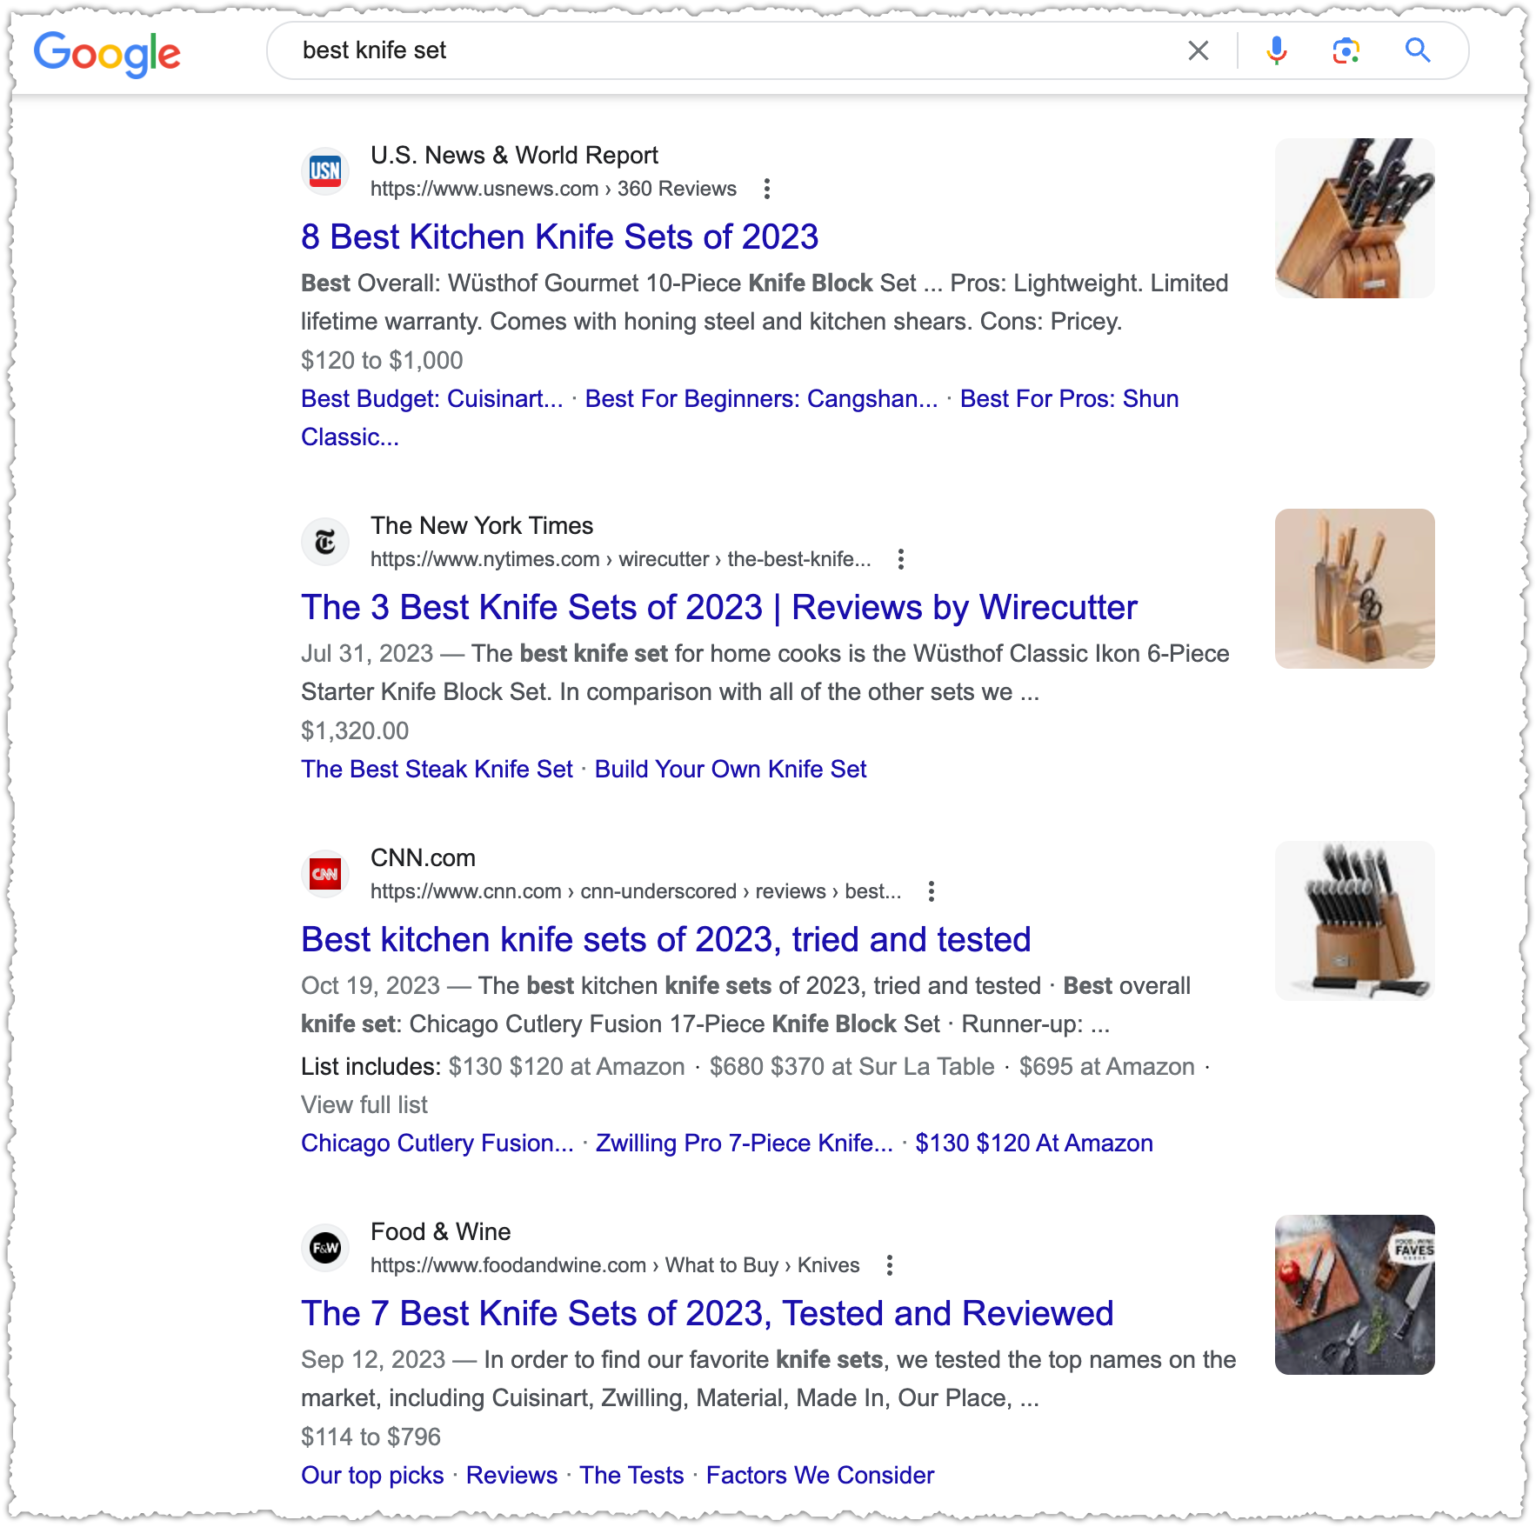Image resolution: width=1536 pixels, height=1527 pixels.
Task: Click 'Best For Pros: Shun Classic...' sitelink
Action: tap(1069, 399)
